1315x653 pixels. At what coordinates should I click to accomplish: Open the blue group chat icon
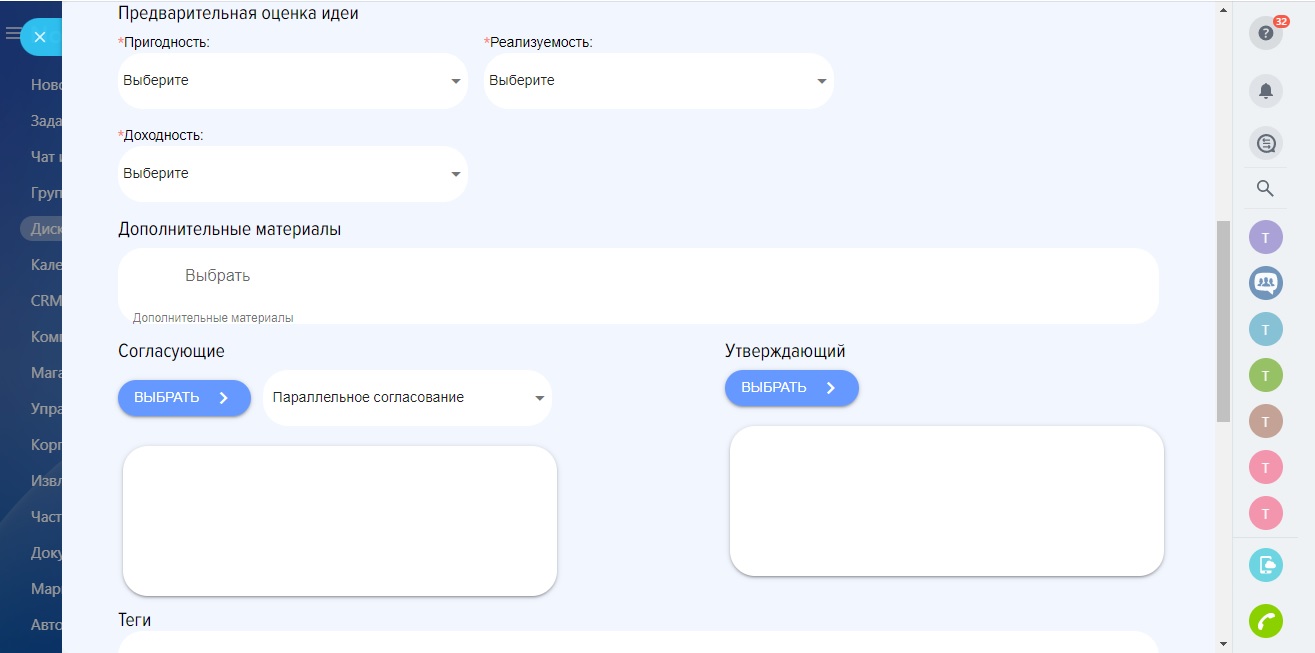tap(1265, 283)
